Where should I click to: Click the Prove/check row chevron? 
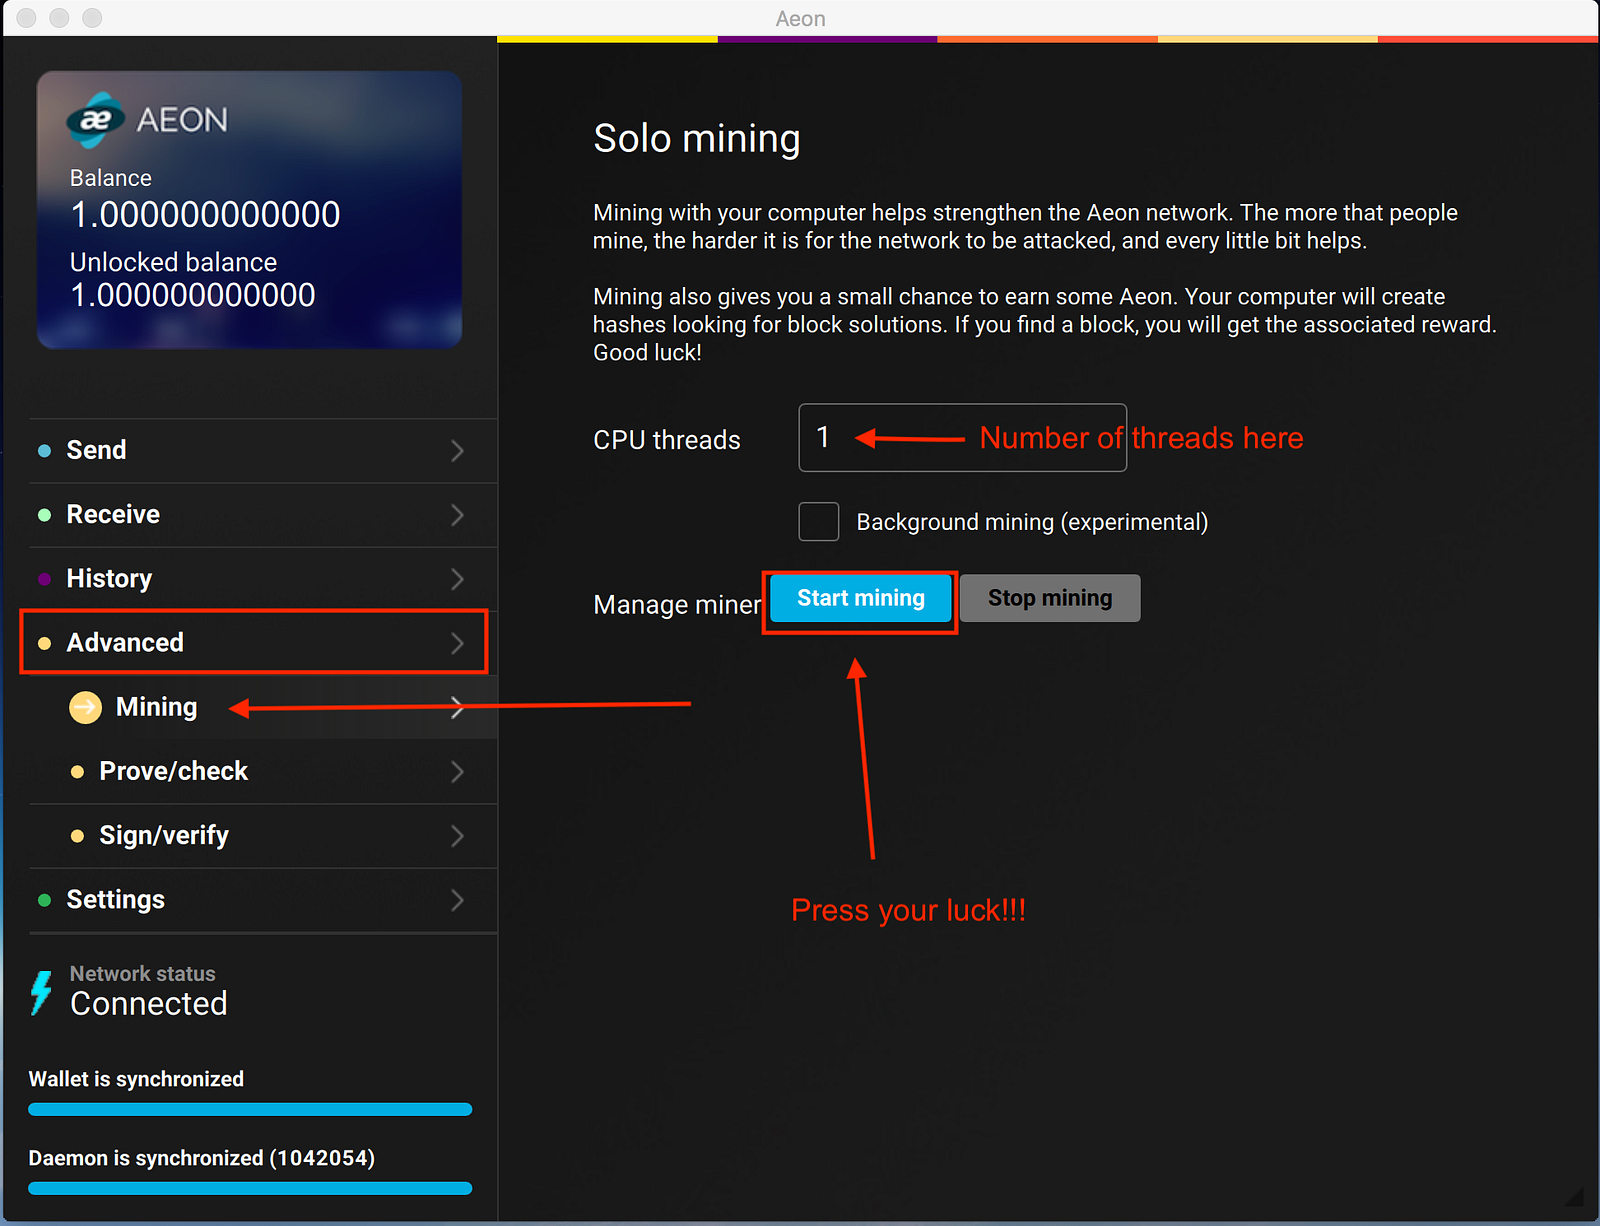coord(457,772)
